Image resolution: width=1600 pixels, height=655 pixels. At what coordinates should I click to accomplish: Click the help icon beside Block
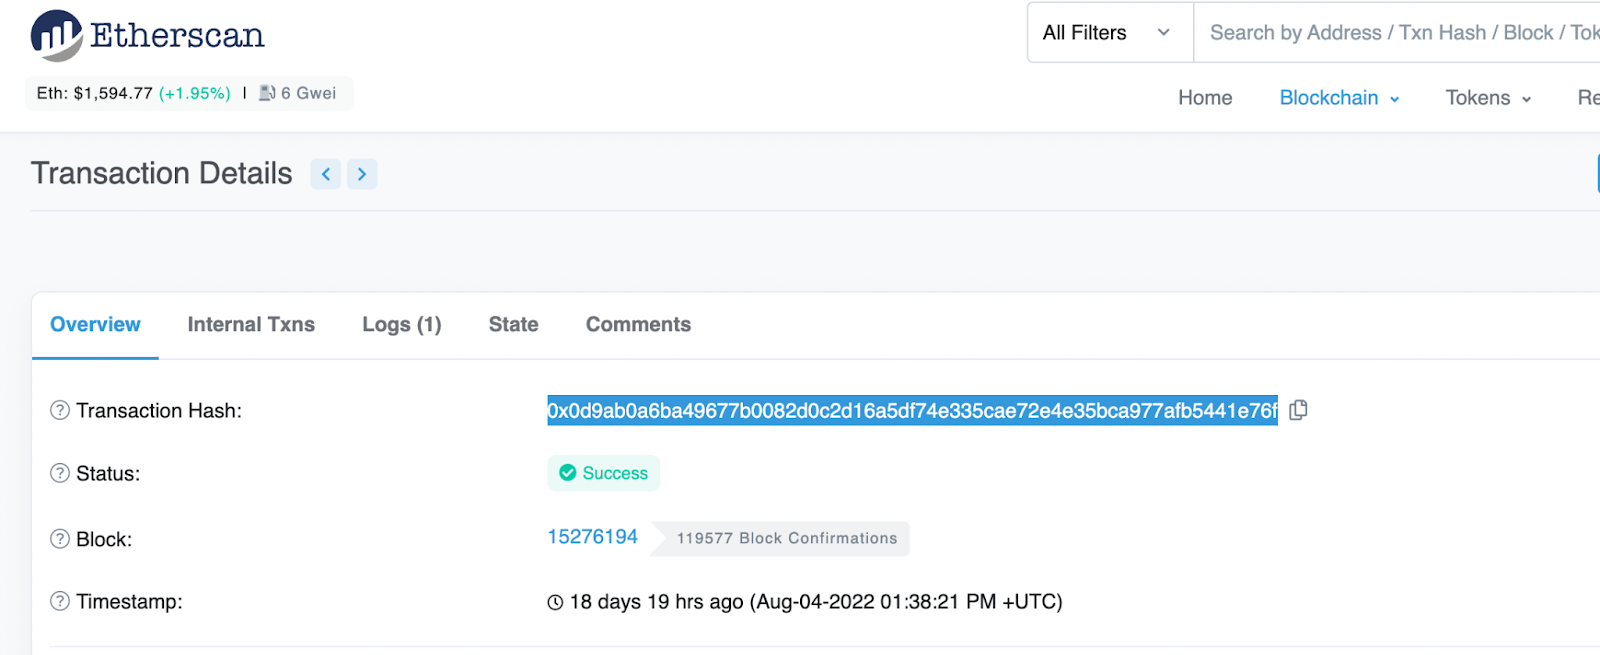click(x=60, y=539)
